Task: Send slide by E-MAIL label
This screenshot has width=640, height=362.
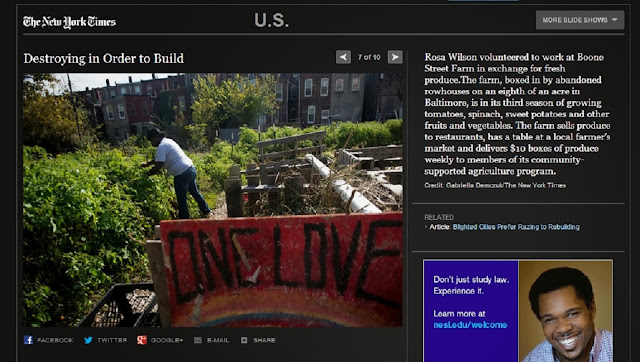Action: point(218,340)
